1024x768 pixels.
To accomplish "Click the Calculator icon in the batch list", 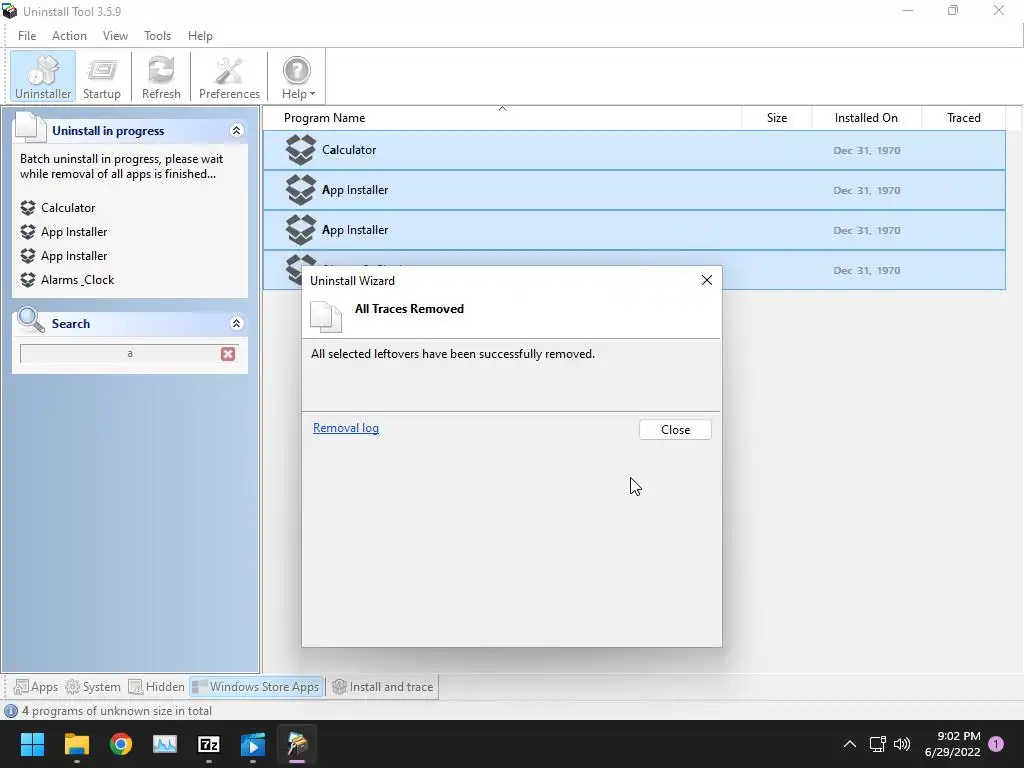I will (27, 208).
